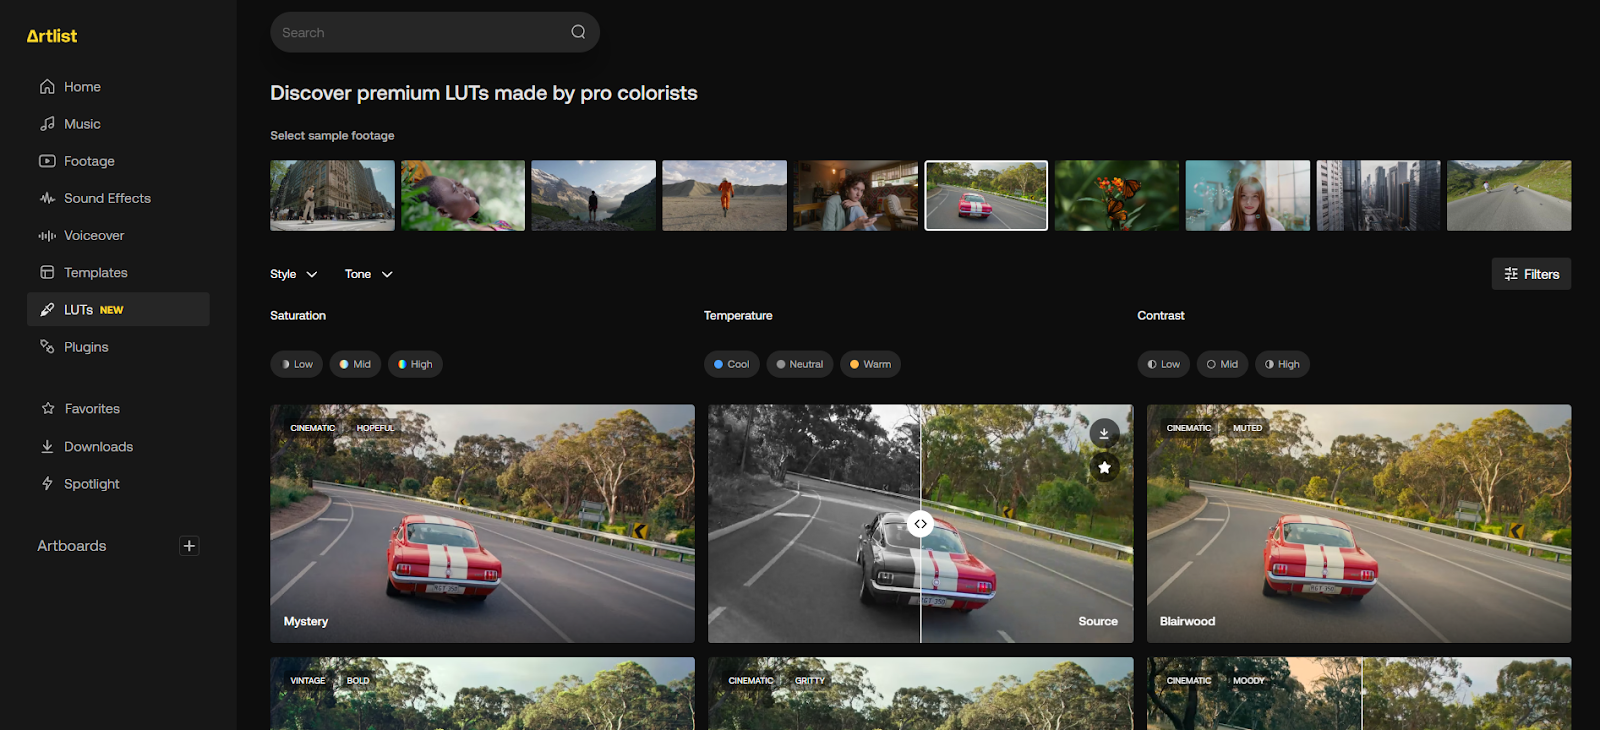1600x730 pixels.
Task: Open the Cinematic Moody LUT card
Action: [x=1359, y=694]
